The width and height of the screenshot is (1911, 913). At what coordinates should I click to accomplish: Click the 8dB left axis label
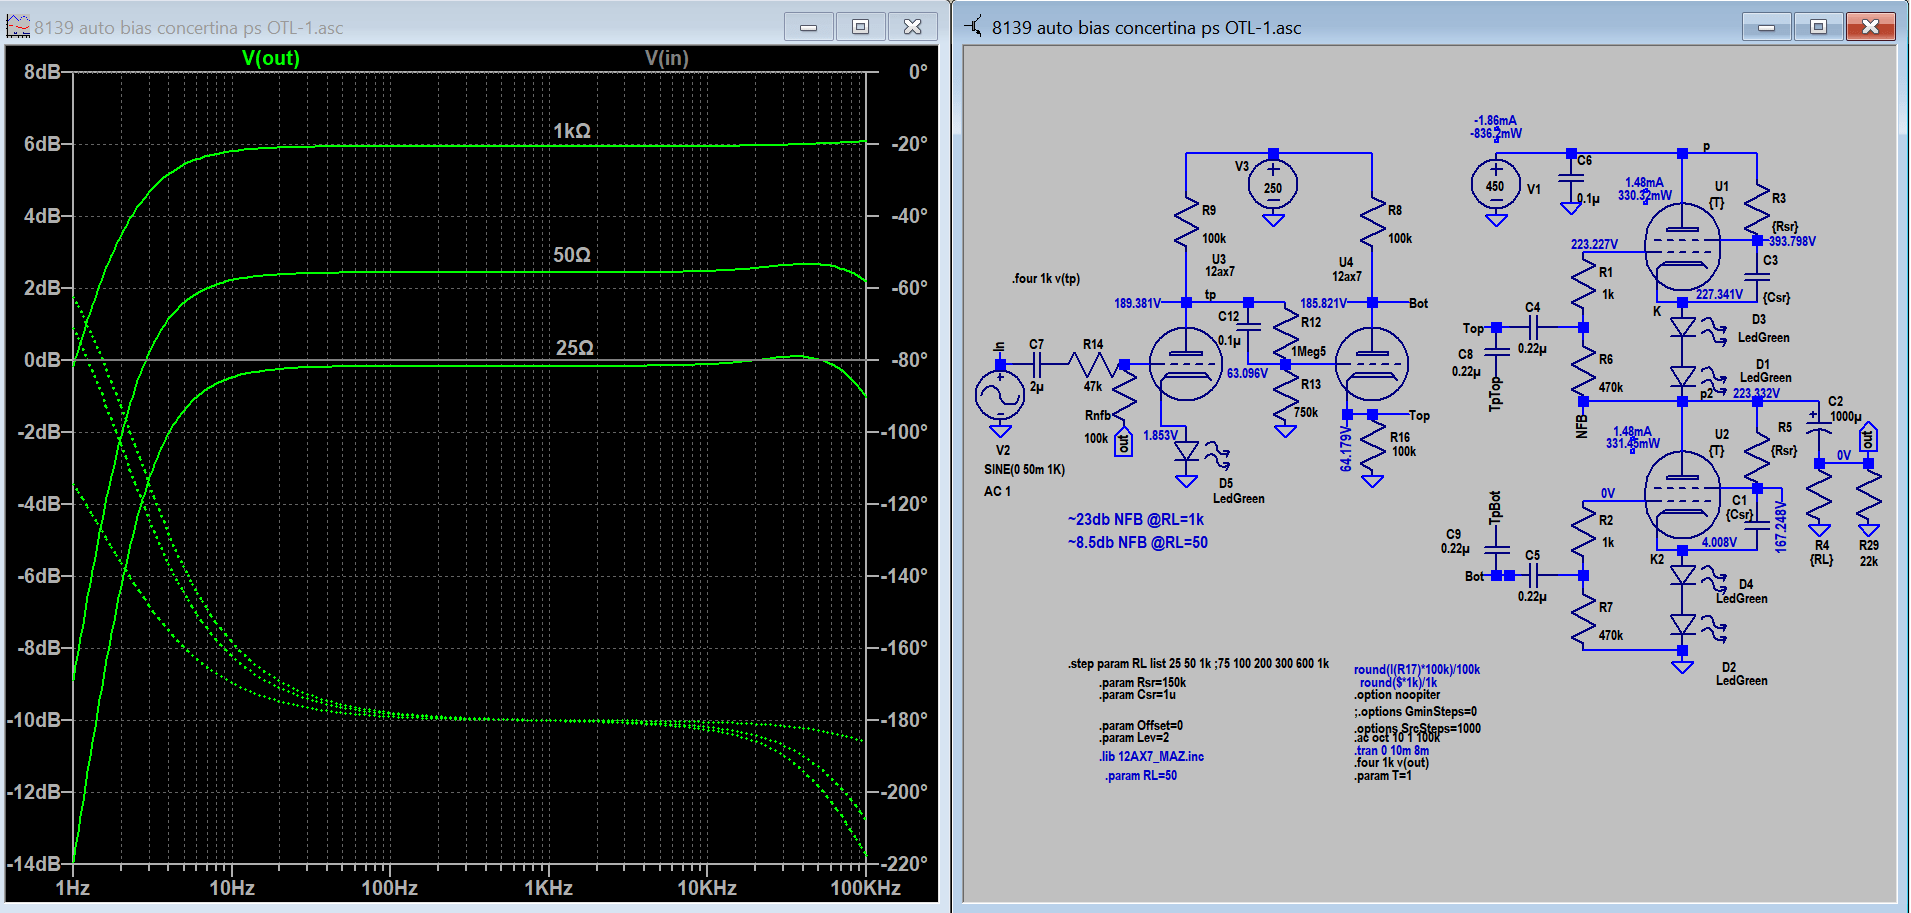42,72
